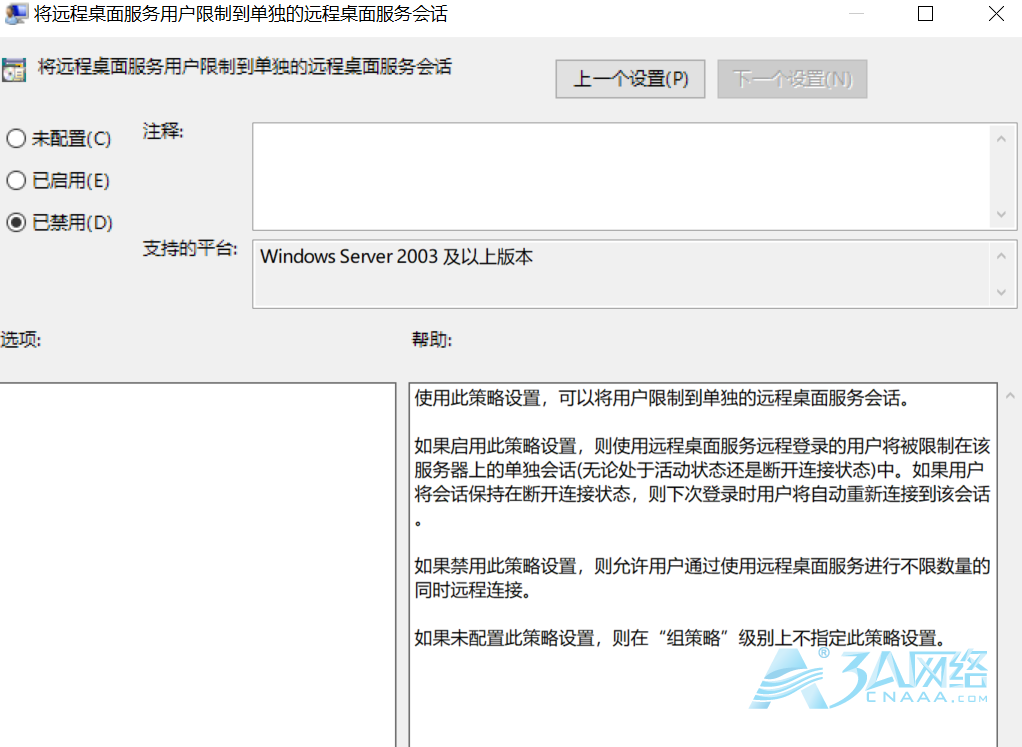The width and height of the screenshot is (1022, 747).
Task: Maximize the policy settings window
Action: pos(925,14)
